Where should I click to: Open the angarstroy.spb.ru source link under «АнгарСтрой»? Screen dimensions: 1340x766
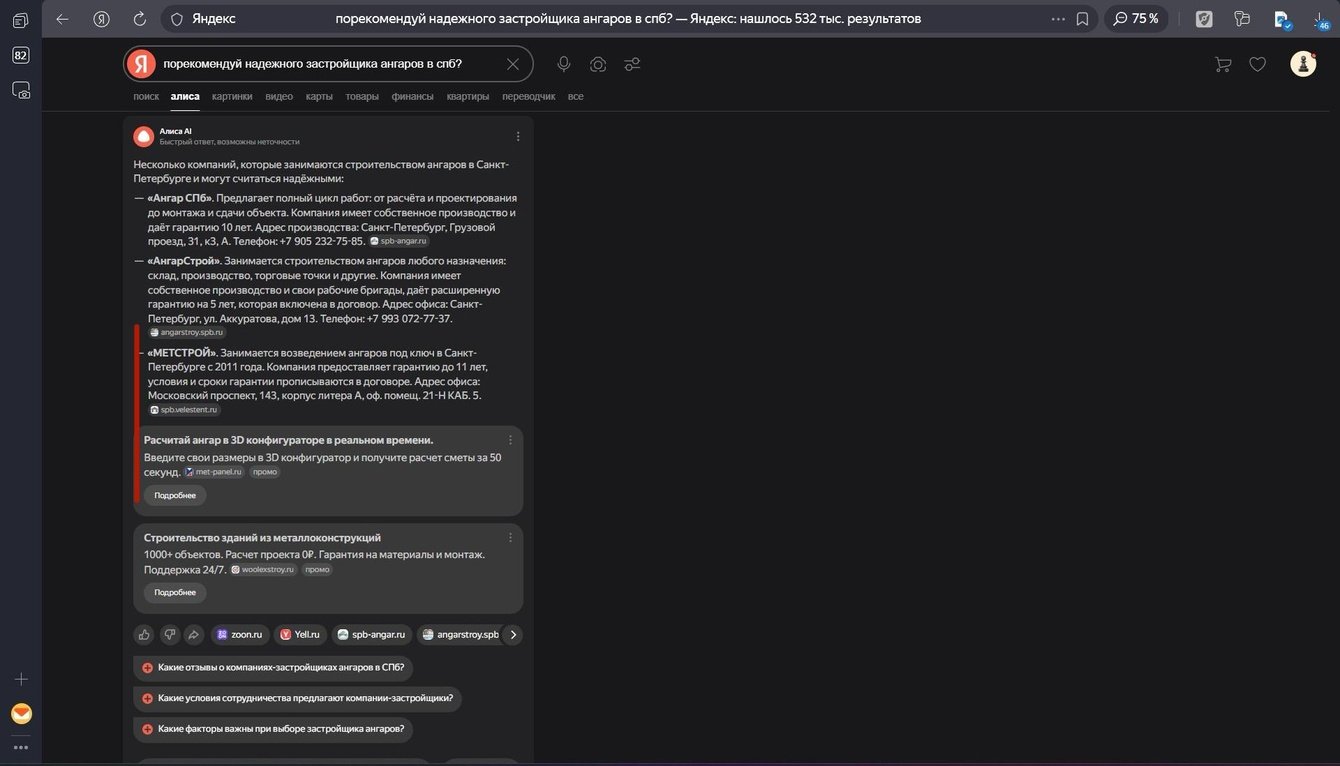pyautogui.click(x=187, y=332)
